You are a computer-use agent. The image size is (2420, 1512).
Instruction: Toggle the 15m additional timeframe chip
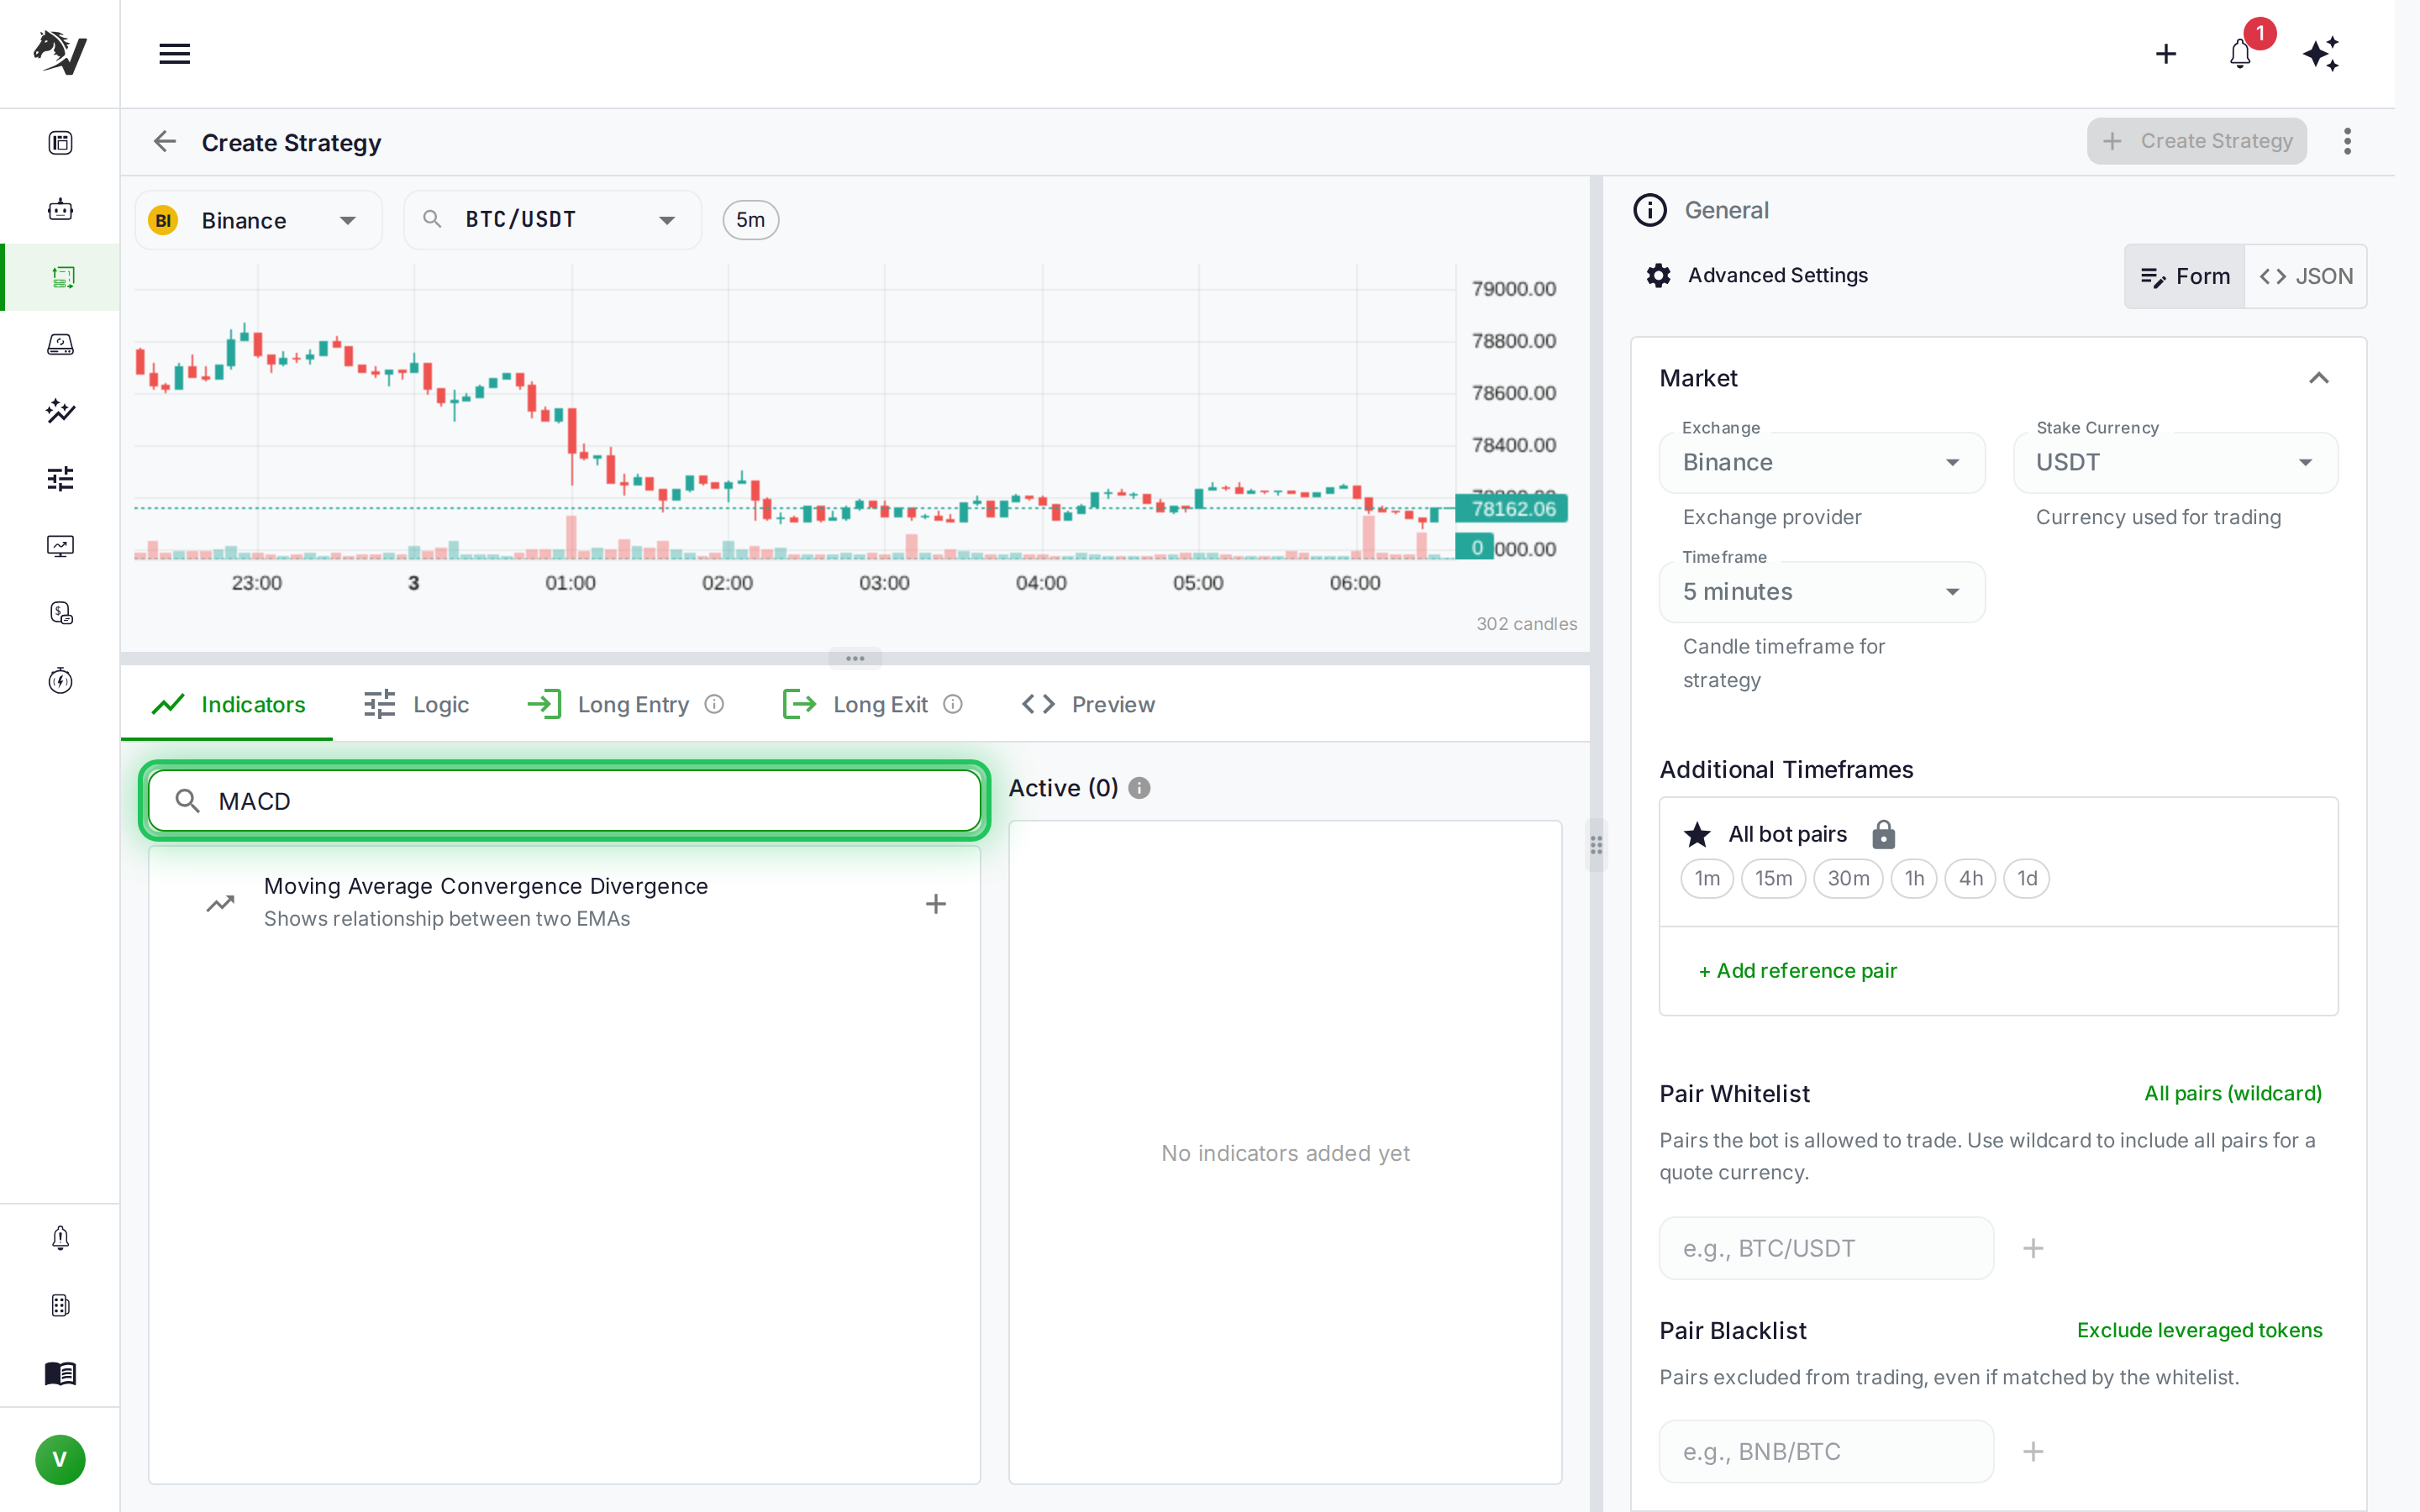(1773, 878)
